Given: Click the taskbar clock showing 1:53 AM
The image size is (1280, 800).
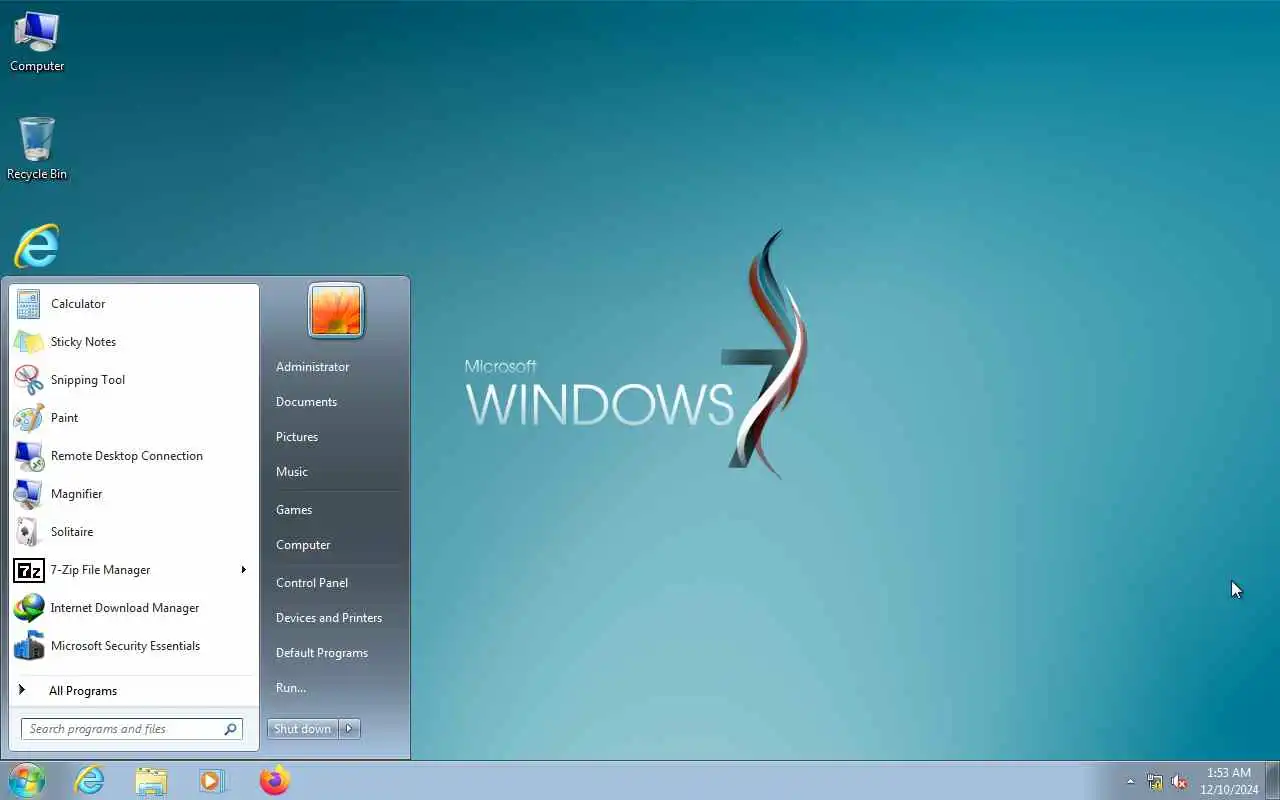Looking at the screenshot, I should pos(1229,781).
